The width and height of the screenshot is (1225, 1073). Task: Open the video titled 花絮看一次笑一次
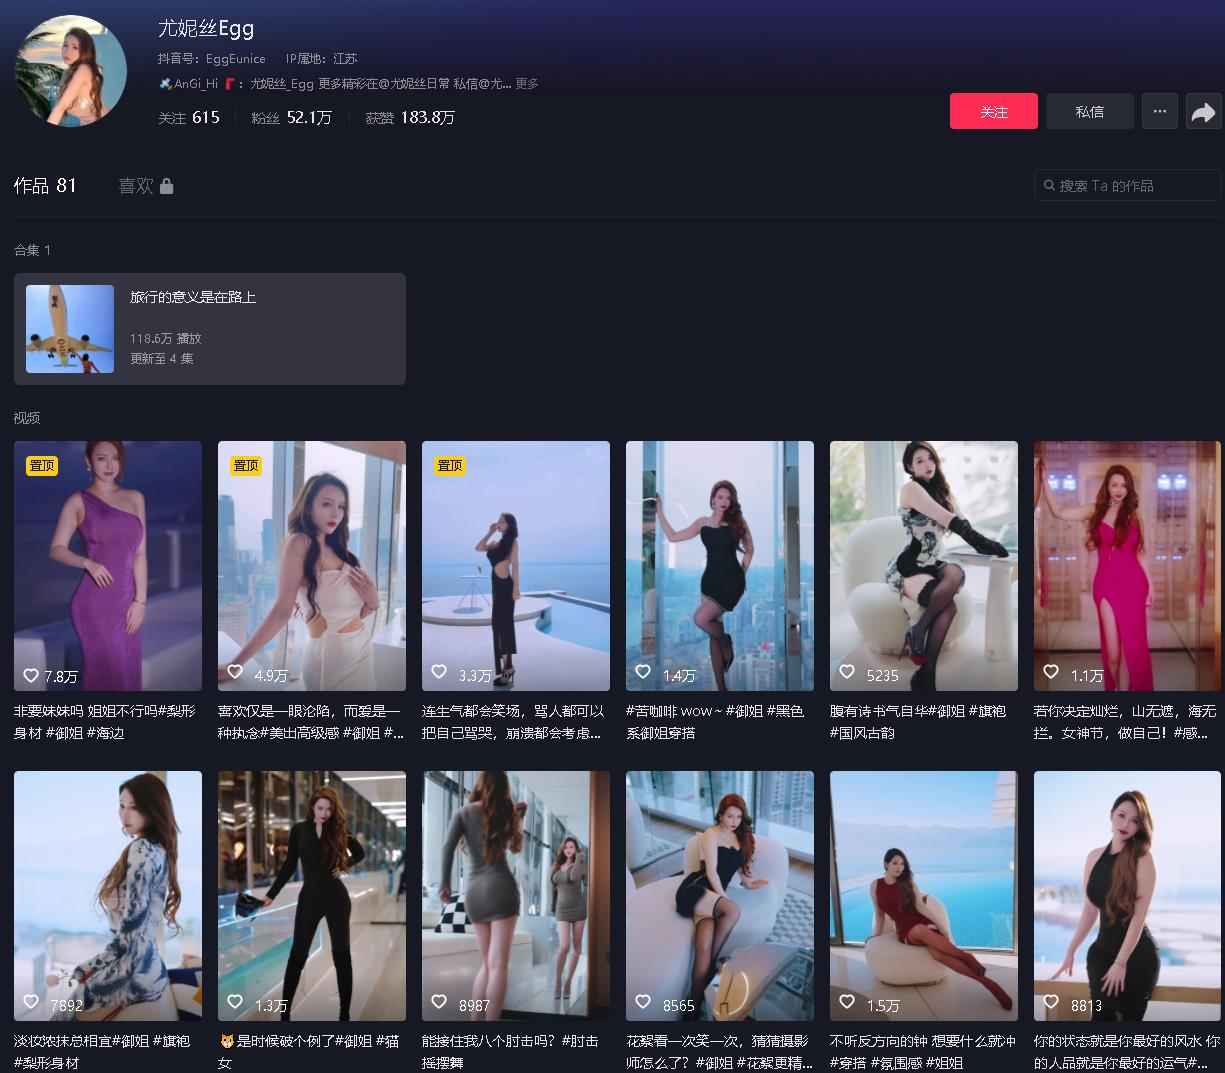(x=719, y=895)
